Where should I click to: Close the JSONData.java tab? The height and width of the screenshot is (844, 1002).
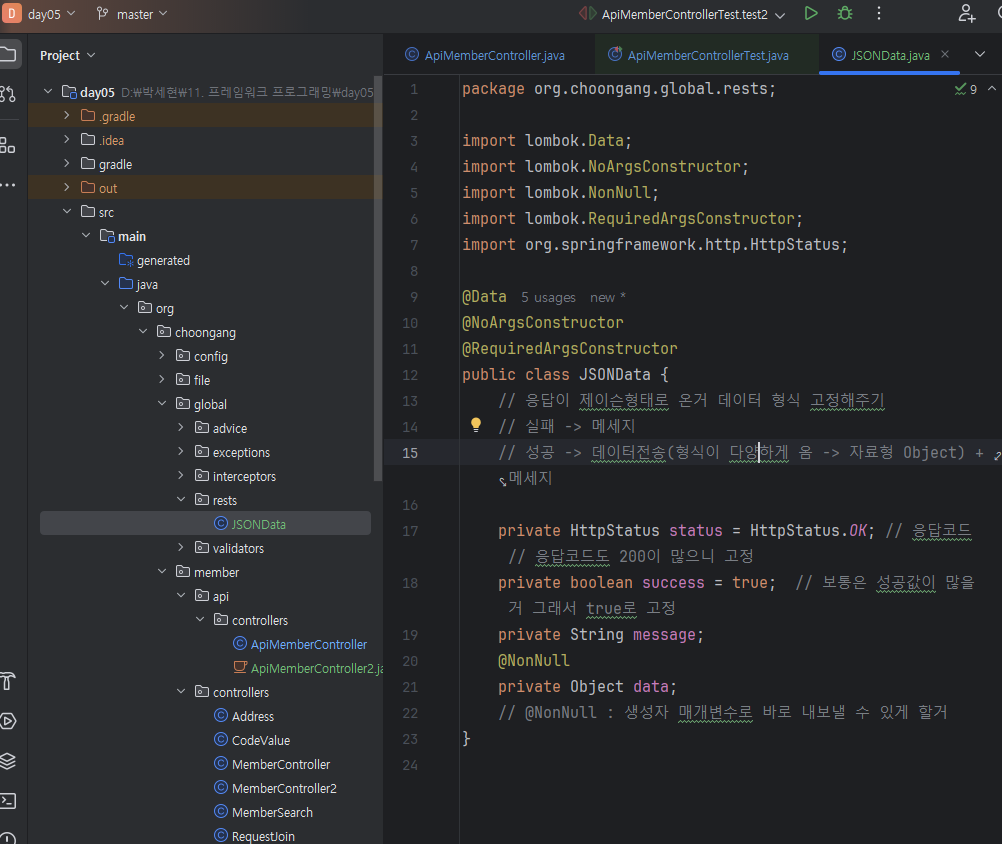tap(945, 54)
